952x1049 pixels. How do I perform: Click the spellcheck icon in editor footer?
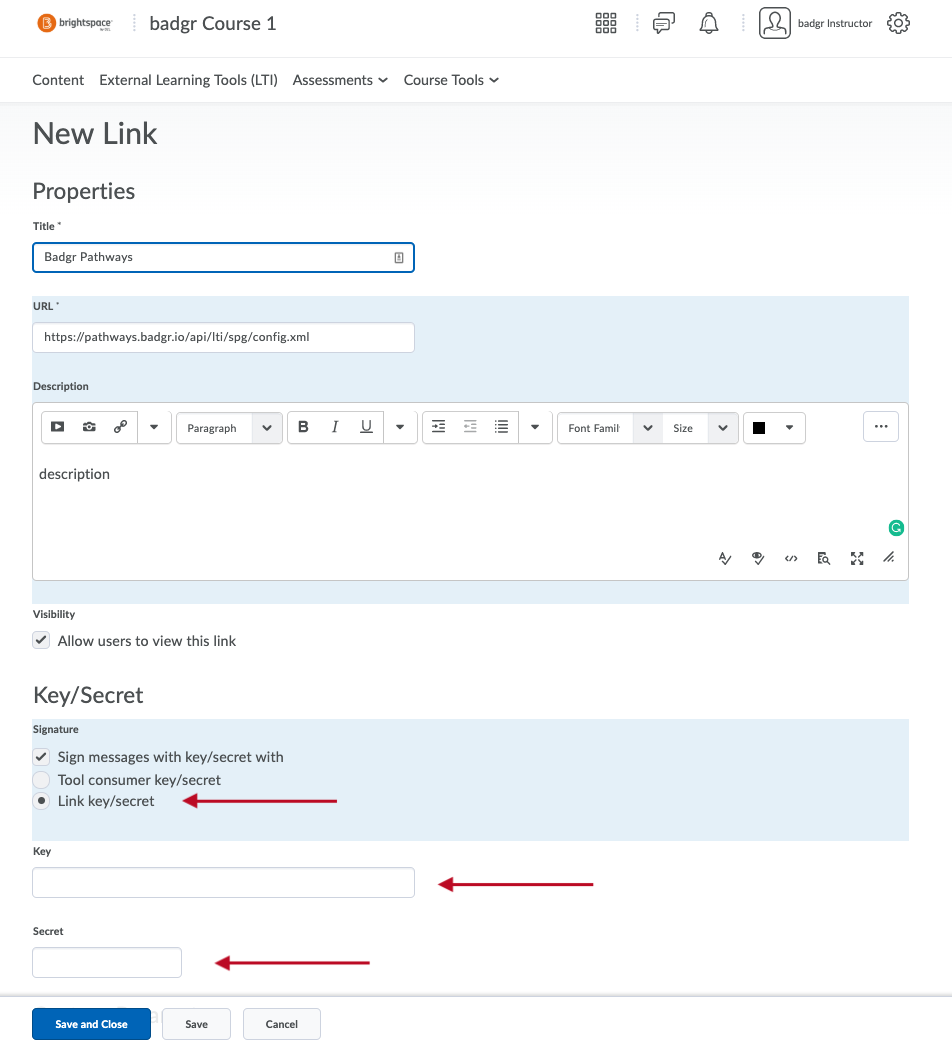[x=725, y=558]
